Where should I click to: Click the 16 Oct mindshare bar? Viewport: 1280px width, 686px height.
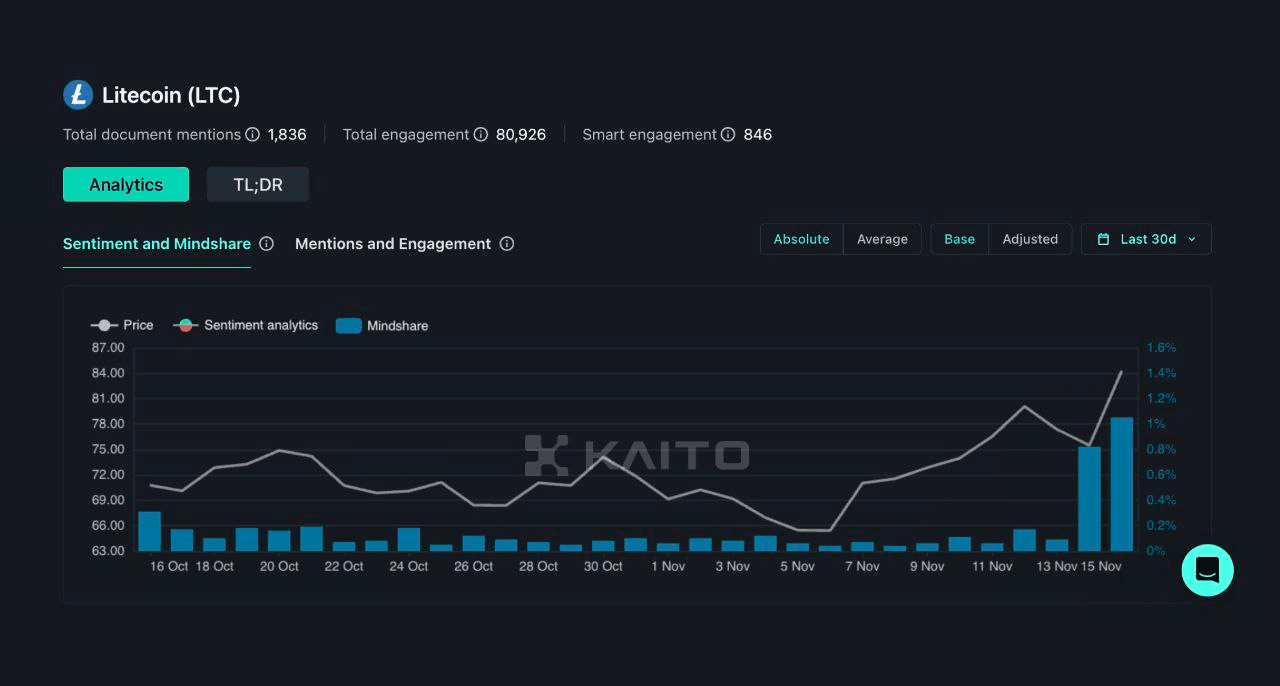pos(149,531)
